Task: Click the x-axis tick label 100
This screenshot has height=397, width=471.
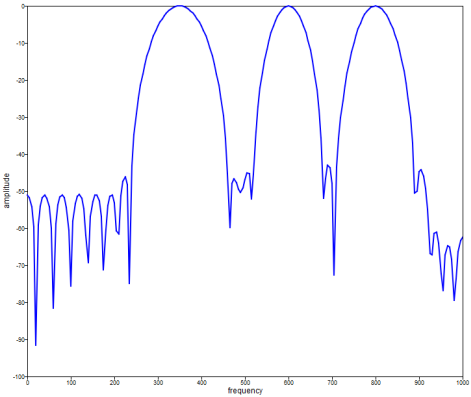Action: coord(71,382)
